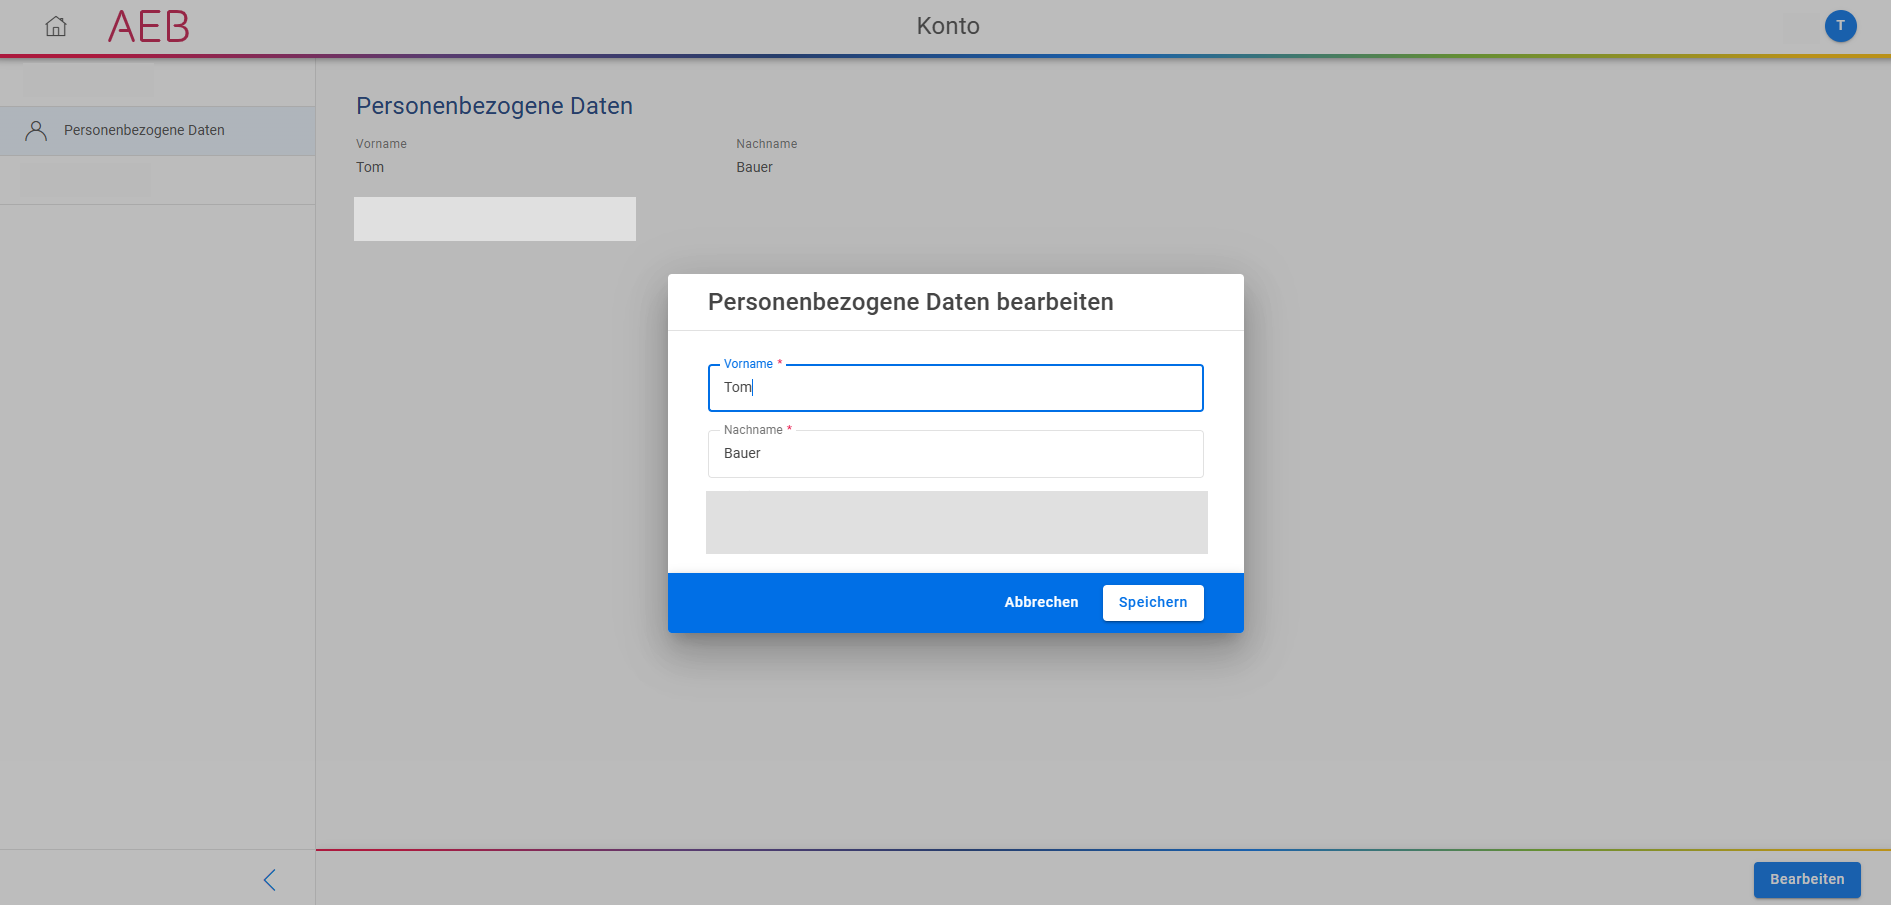
Task: Click the Bearbeiten button at the bottom right
Action: pyautogui.click(x=1806, y=880)
